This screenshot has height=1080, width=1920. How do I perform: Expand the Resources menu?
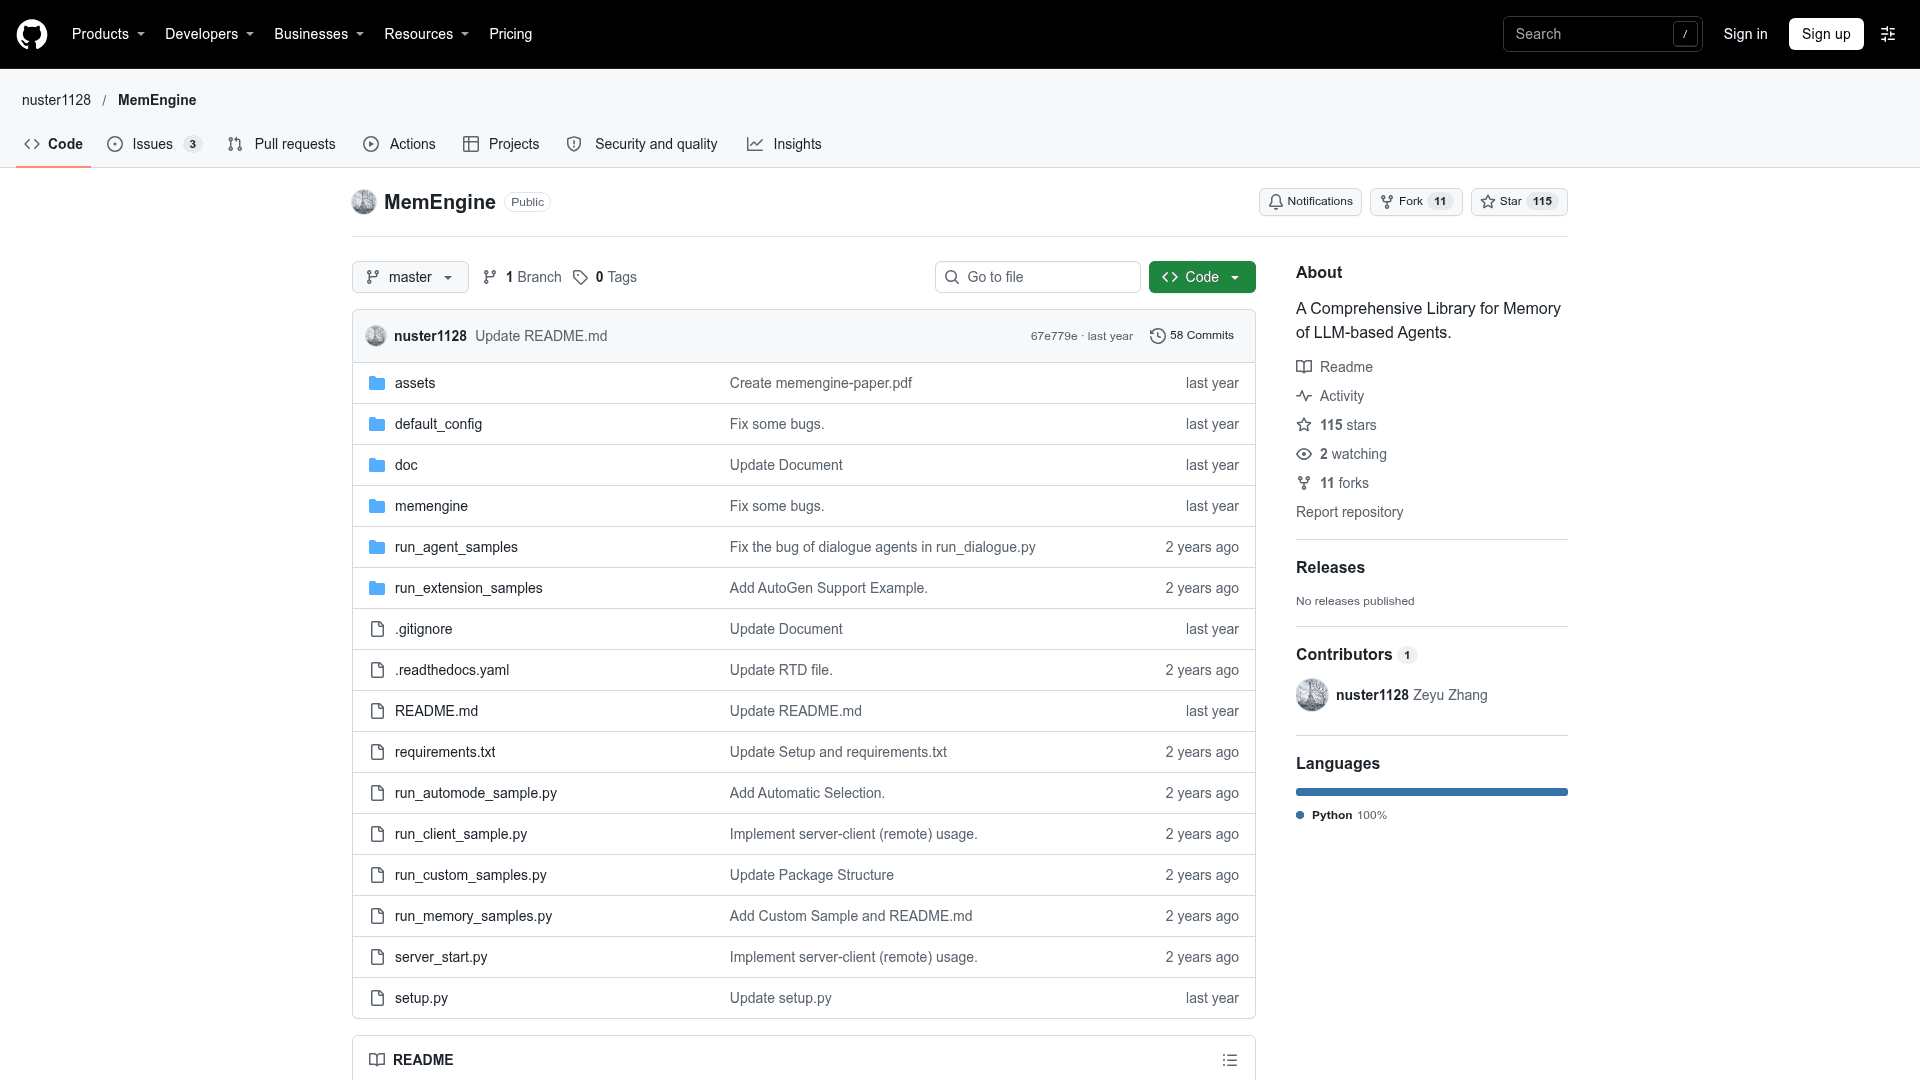426,34
